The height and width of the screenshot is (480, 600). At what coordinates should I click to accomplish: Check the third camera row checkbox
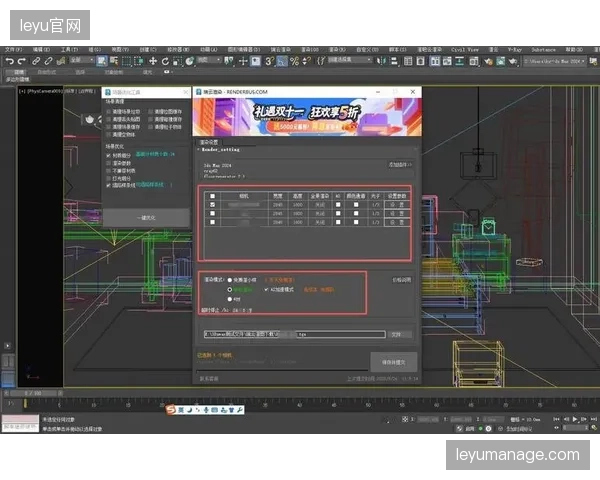[x=212, y=222]
